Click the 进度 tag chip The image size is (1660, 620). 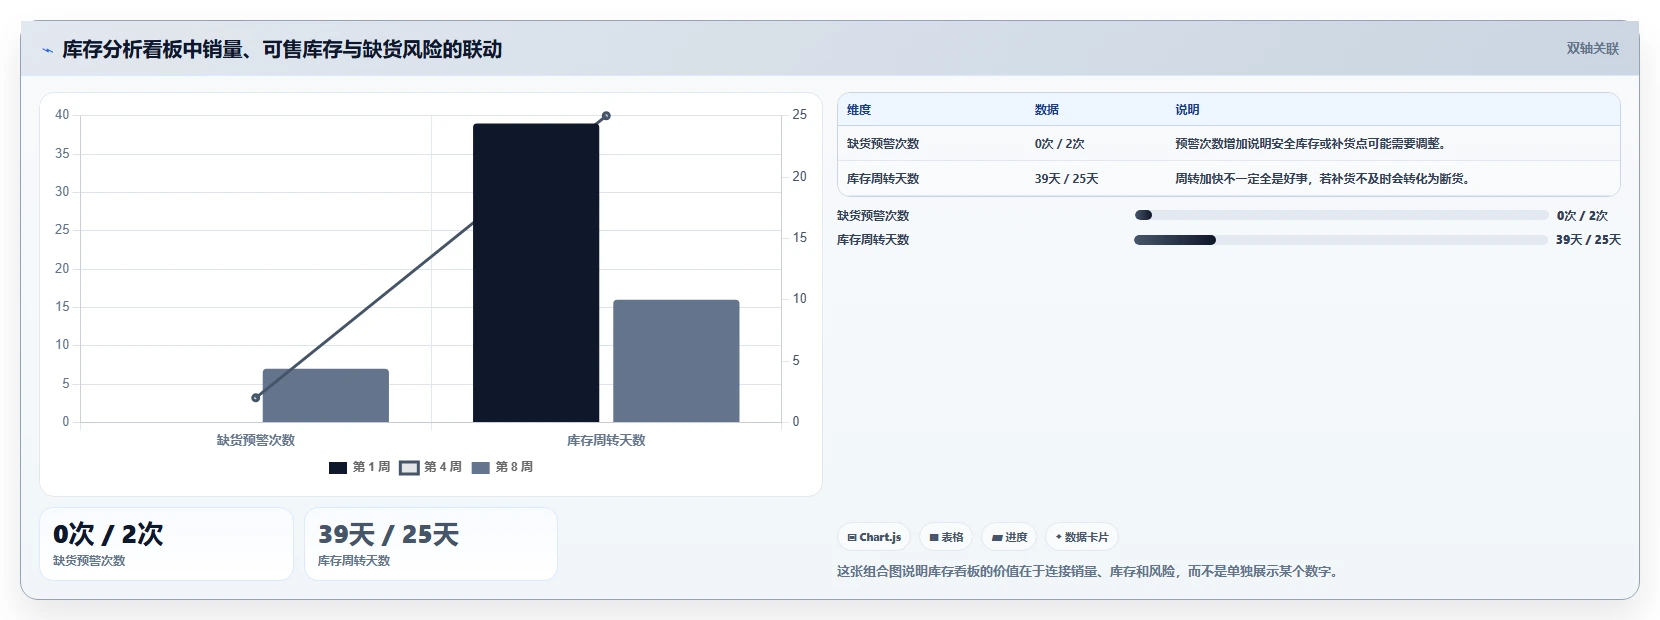(x=1009, y=537)
